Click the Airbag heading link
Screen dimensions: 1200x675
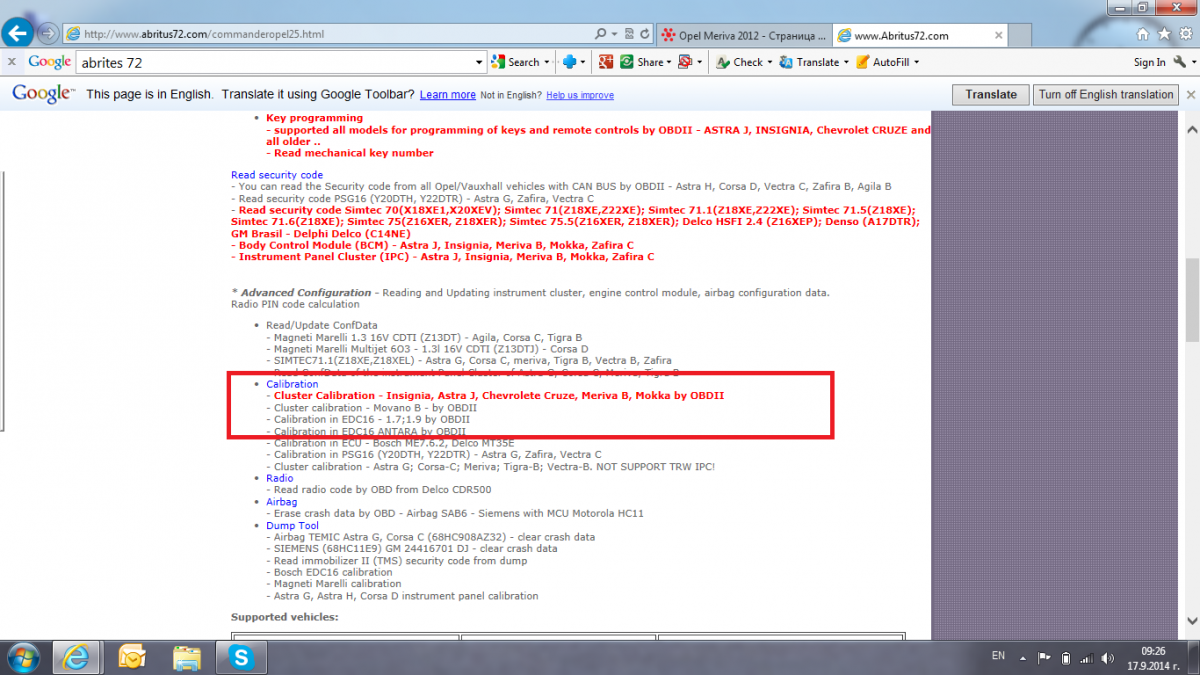point(282,502)
